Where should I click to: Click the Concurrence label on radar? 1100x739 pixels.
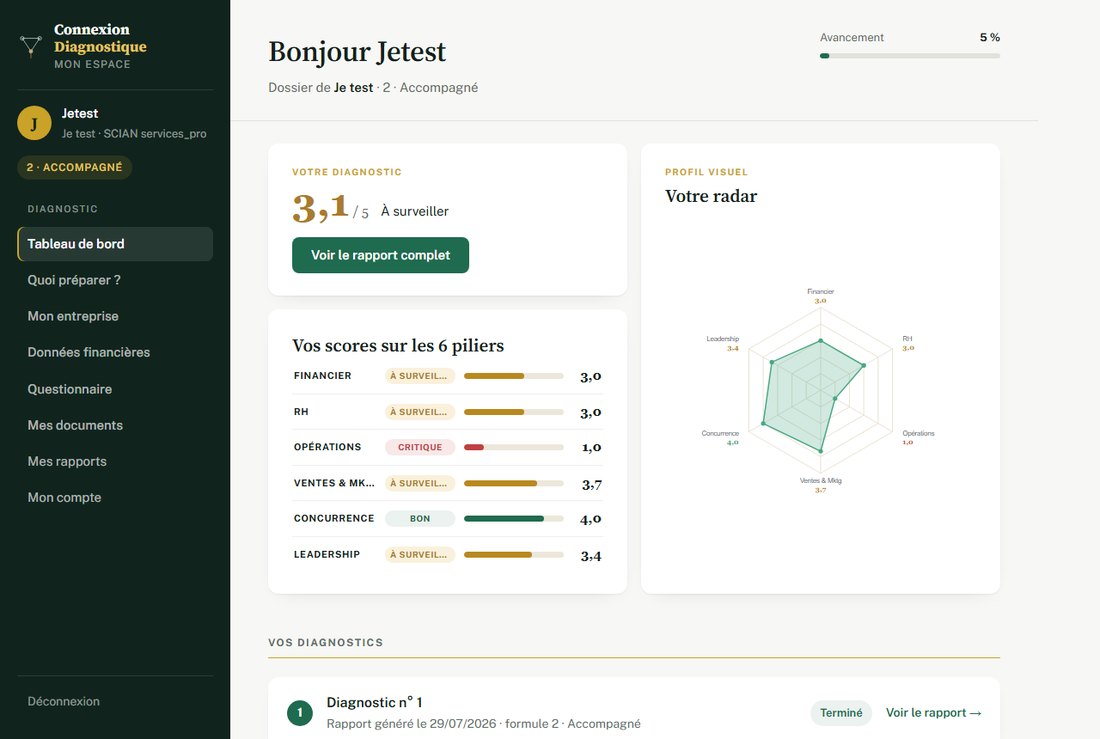coord(720,433)
